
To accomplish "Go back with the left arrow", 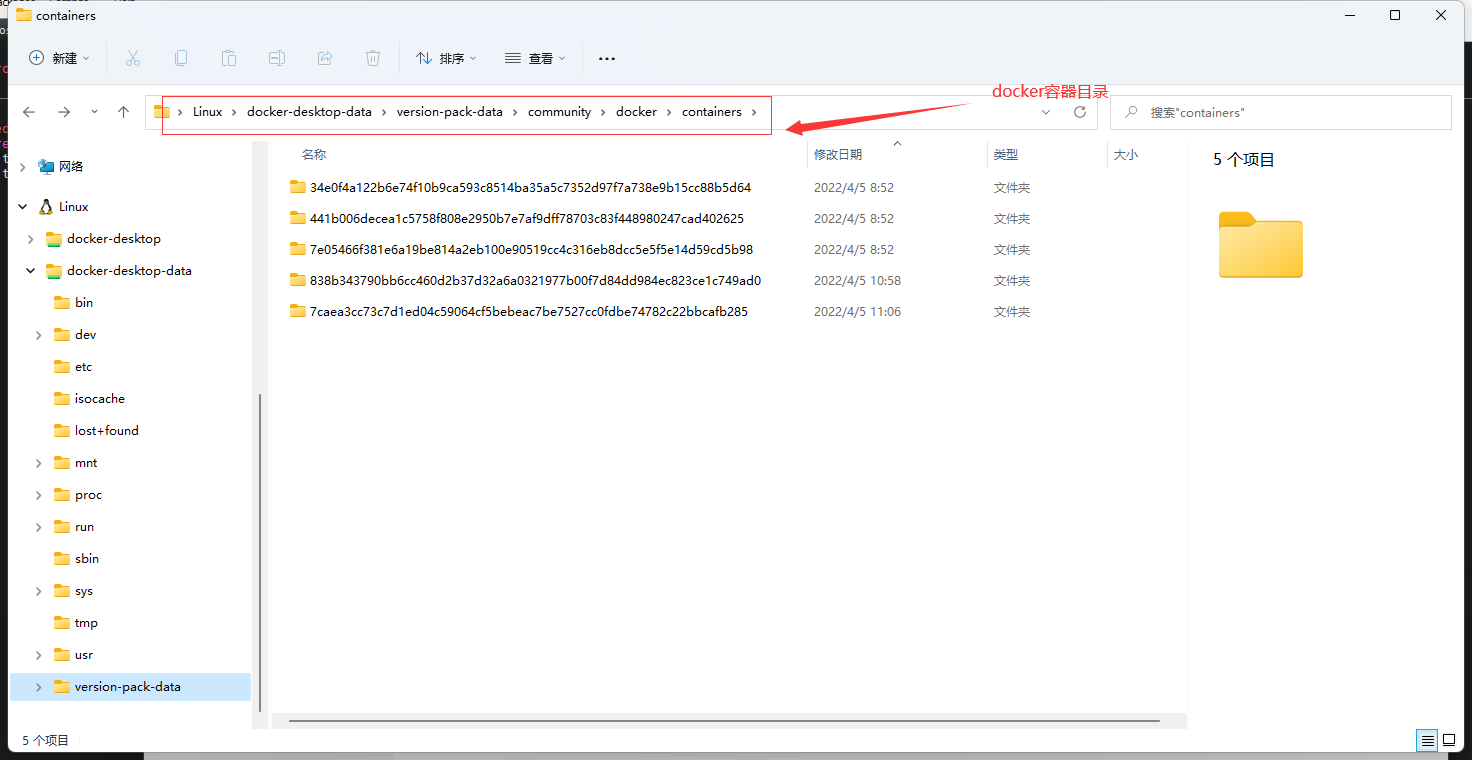I will [x=29, y=112].
